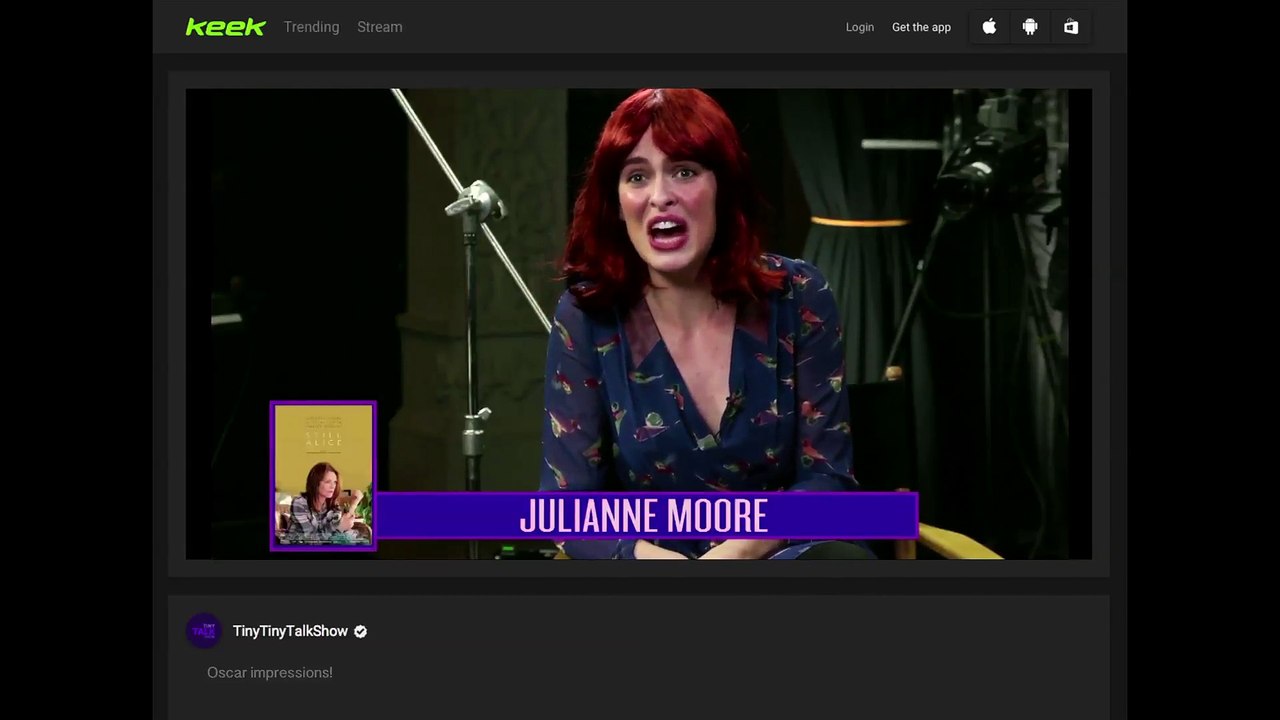Open the Apple app store icon

[989, 27]
